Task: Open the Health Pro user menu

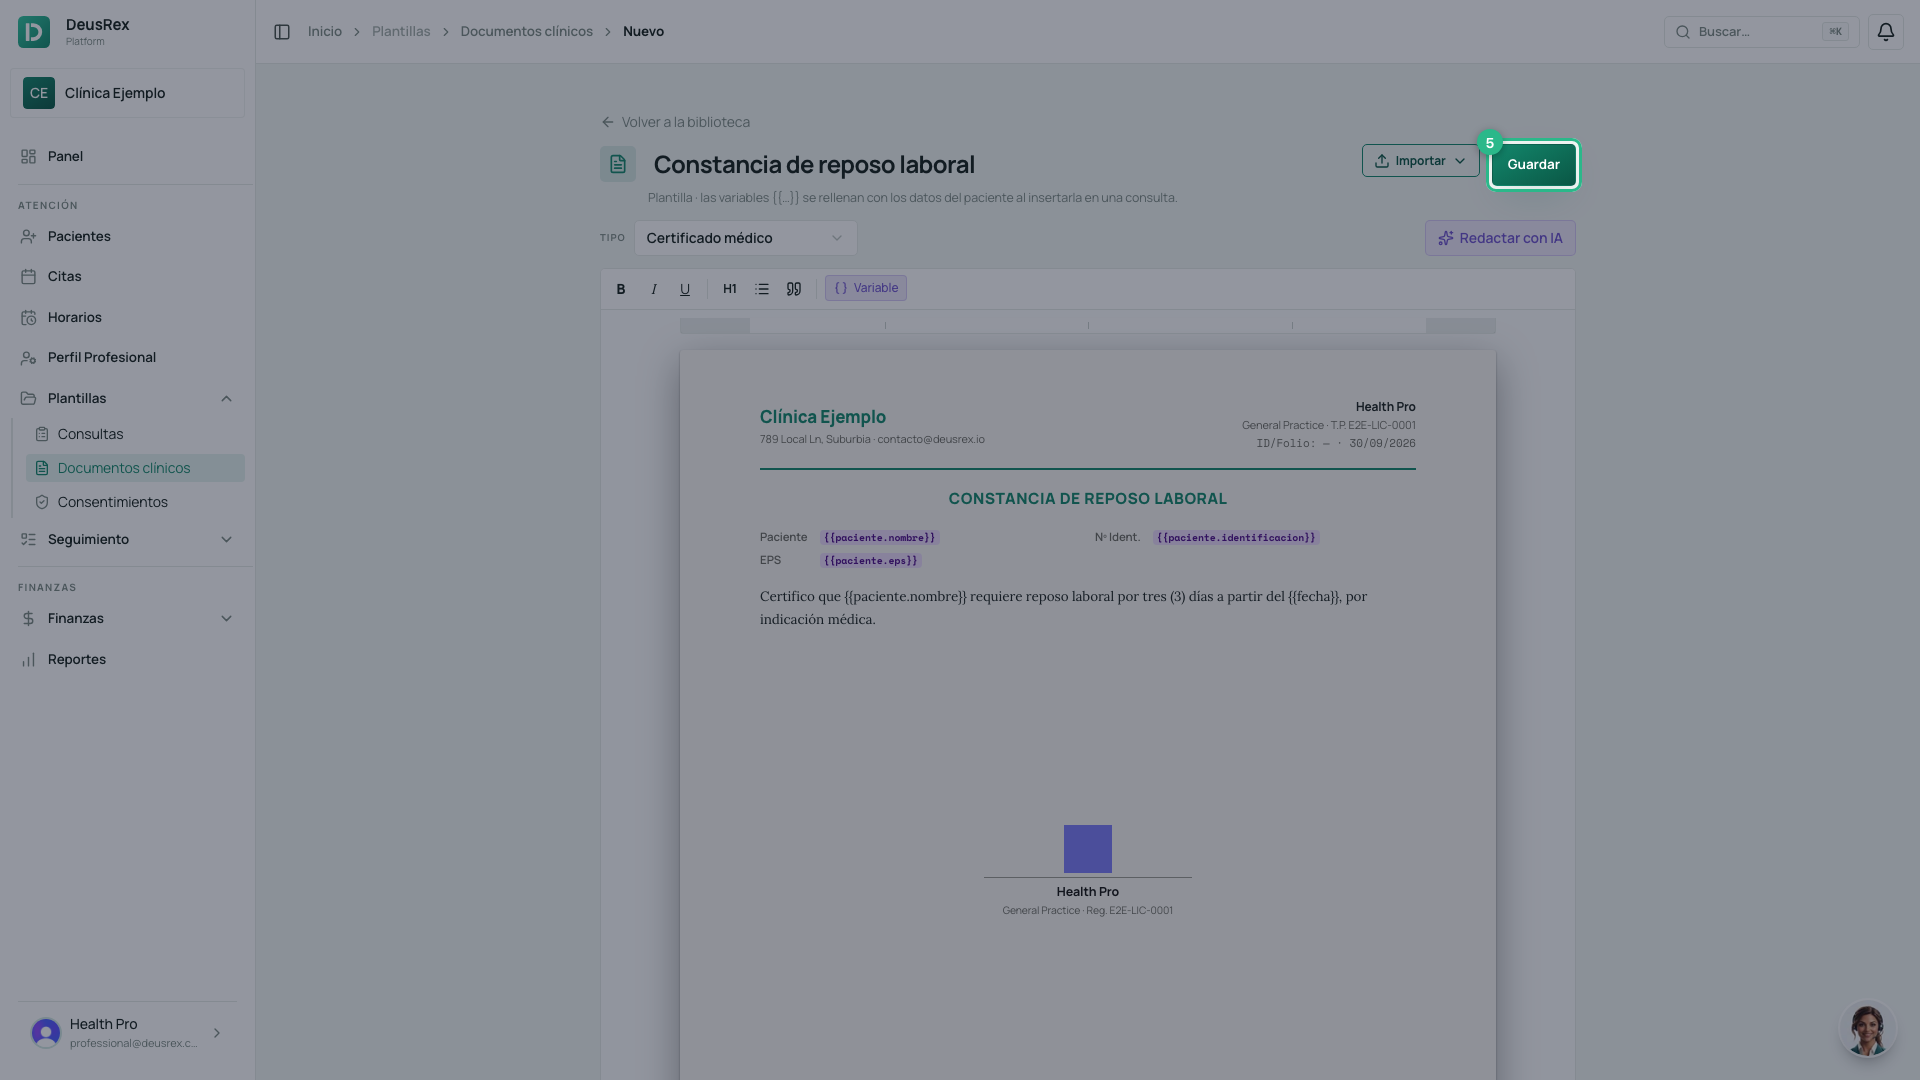Action: coord(128,1033)
